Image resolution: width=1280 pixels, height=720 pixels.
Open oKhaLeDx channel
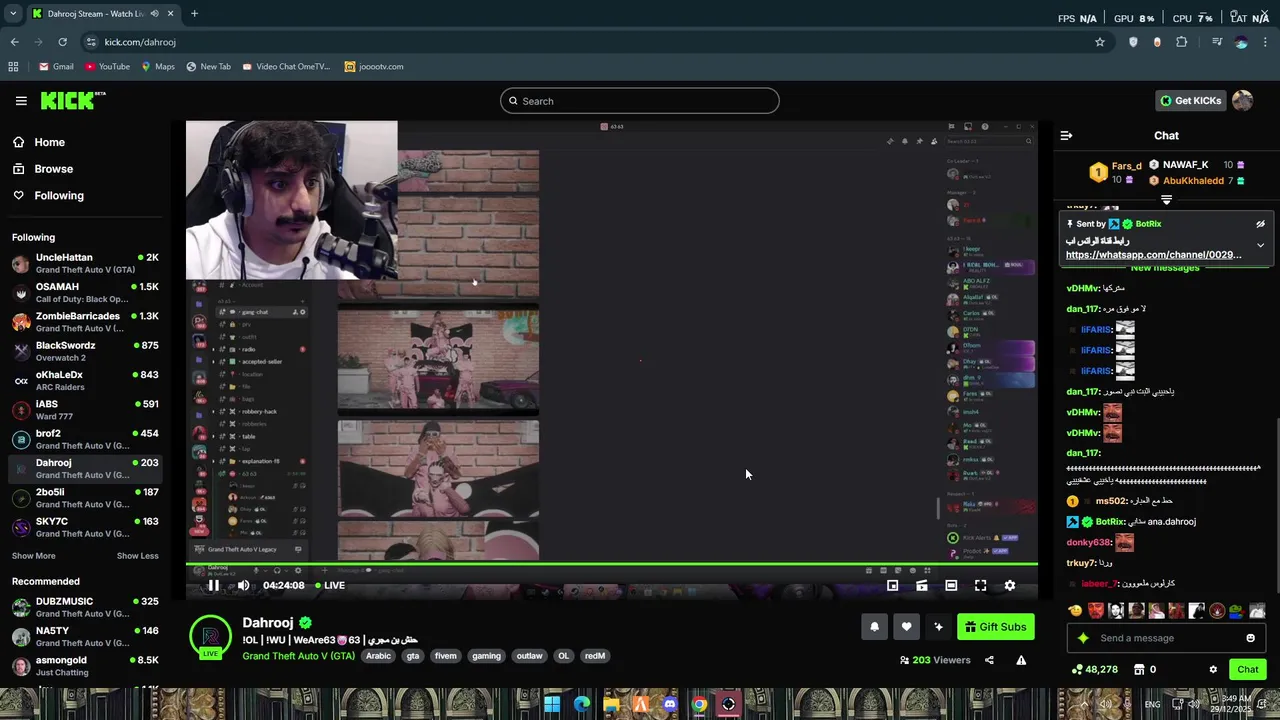pos(85,381)
